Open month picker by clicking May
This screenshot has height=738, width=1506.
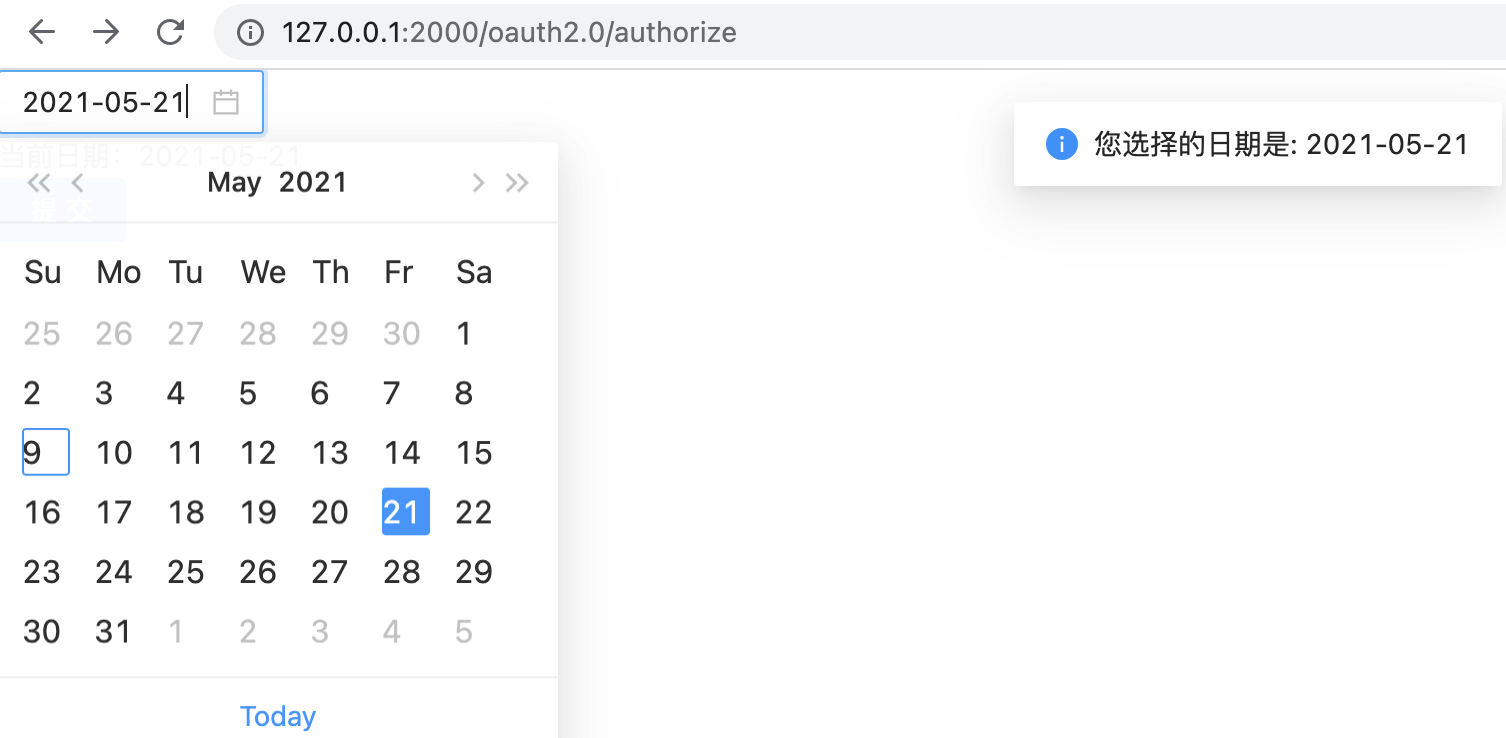pyautogui.click(x=234, y=183)
